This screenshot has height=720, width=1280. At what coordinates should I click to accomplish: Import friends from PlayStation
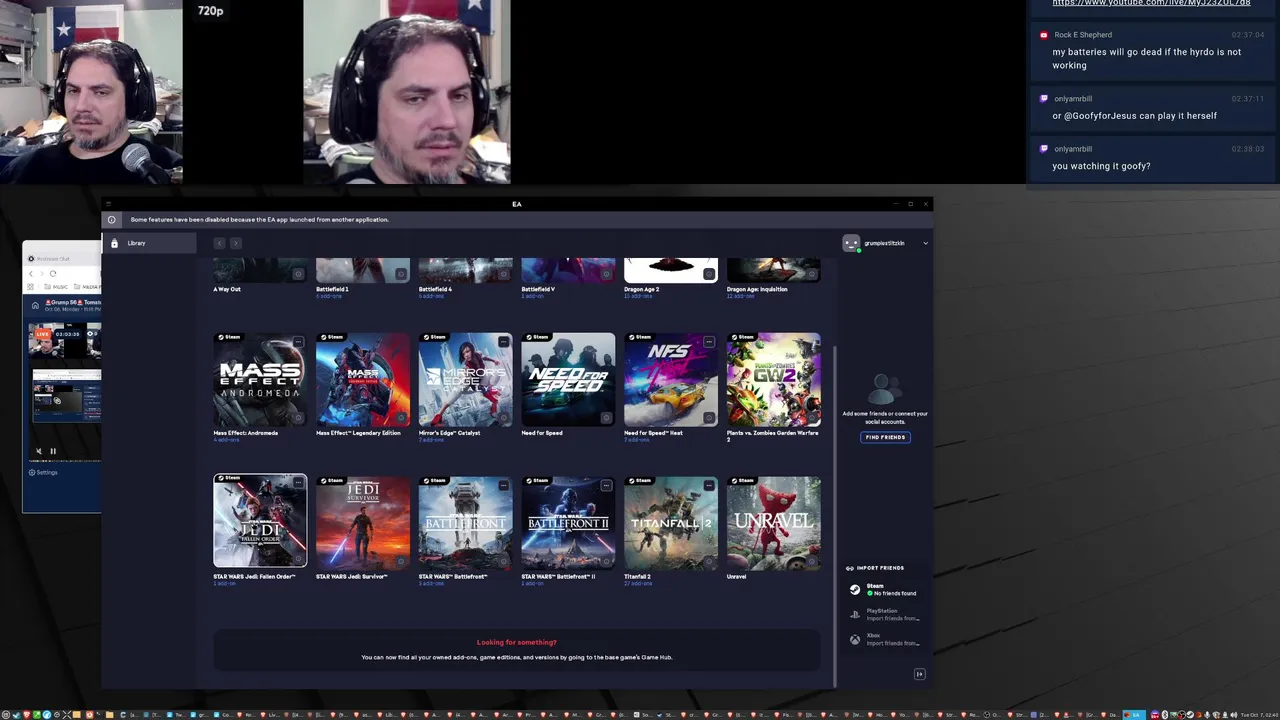885,615
